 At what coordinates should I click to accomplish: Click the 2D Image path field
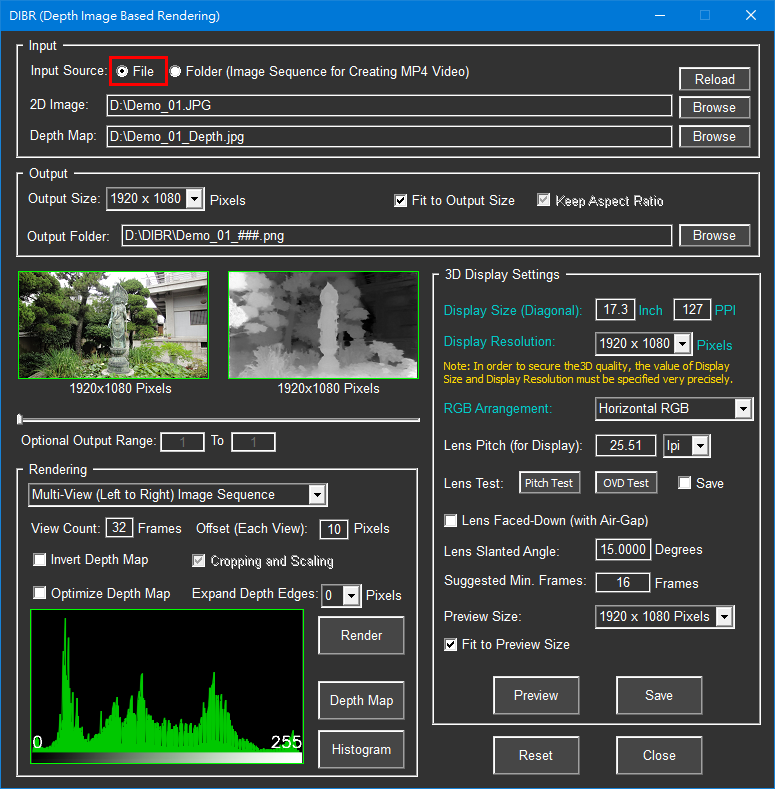[389, 106]
